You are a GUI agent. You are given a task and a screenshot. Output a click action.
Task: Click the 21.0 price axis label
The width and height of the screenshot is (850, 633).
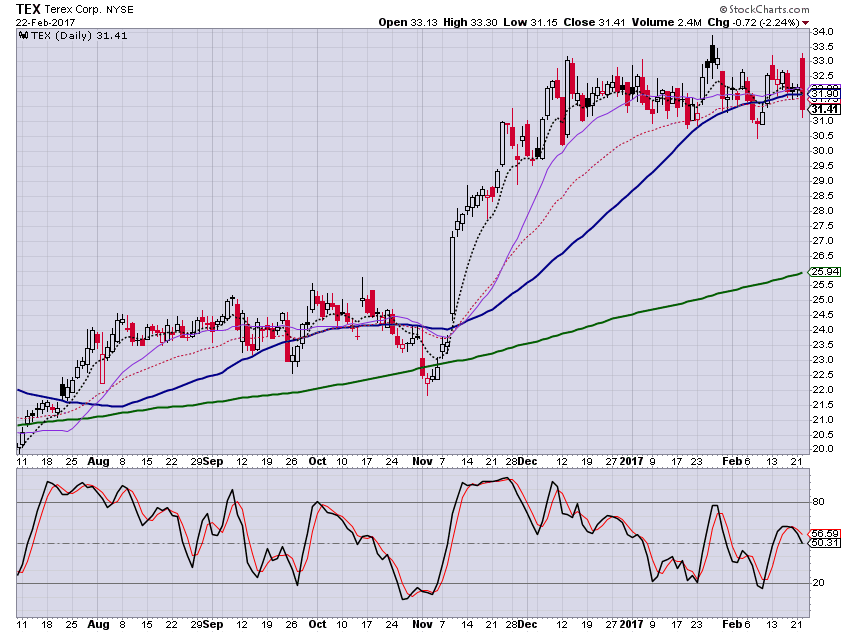coord(822,419)
